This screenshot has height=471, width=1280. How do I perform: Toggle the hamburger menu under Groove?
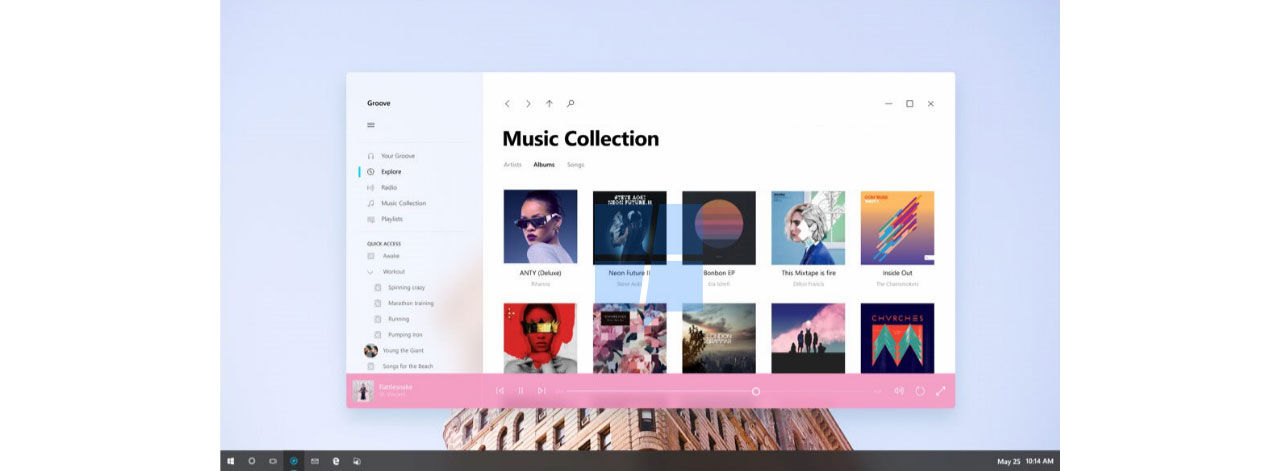point(371,125)
